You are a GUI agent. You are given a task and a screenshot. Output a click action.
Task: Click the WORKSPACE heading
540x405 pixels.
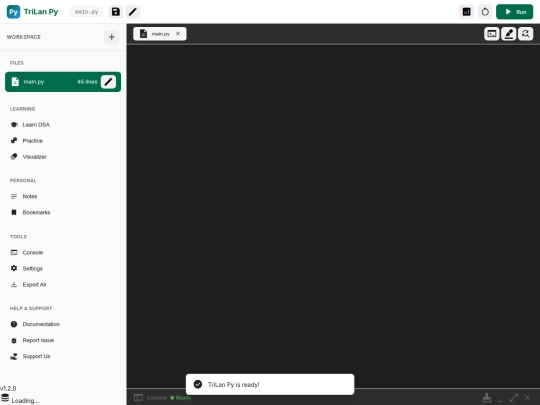[x=24, y=37]
